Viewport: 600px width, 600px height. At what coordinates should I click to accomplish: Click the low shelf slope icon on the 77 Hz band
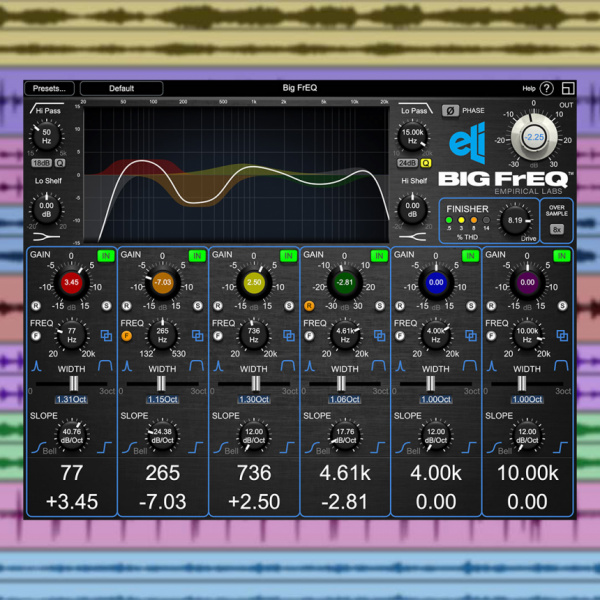[38, 447]
